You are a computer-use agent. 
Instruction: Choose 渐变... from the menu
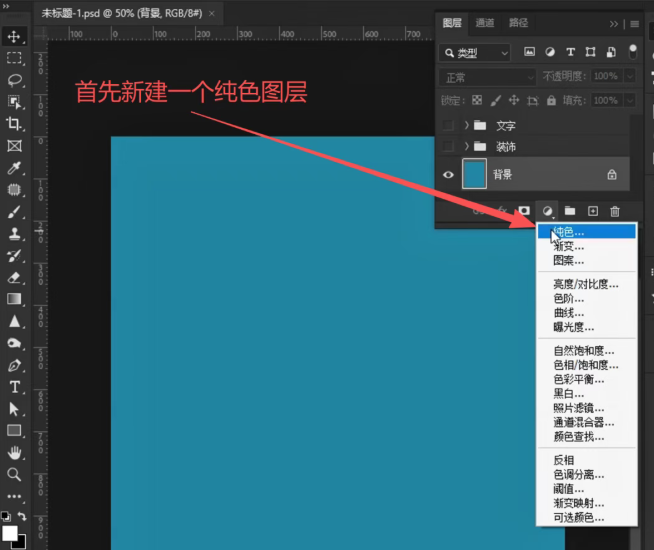tap(586, 246)
